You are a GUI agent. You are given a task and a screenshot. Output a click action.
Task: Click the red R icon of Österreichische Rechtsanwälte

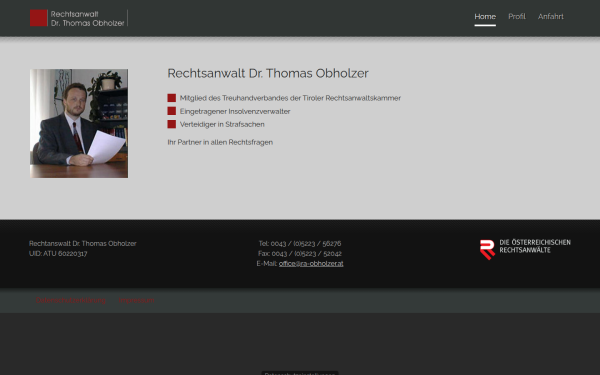[488, 249]
